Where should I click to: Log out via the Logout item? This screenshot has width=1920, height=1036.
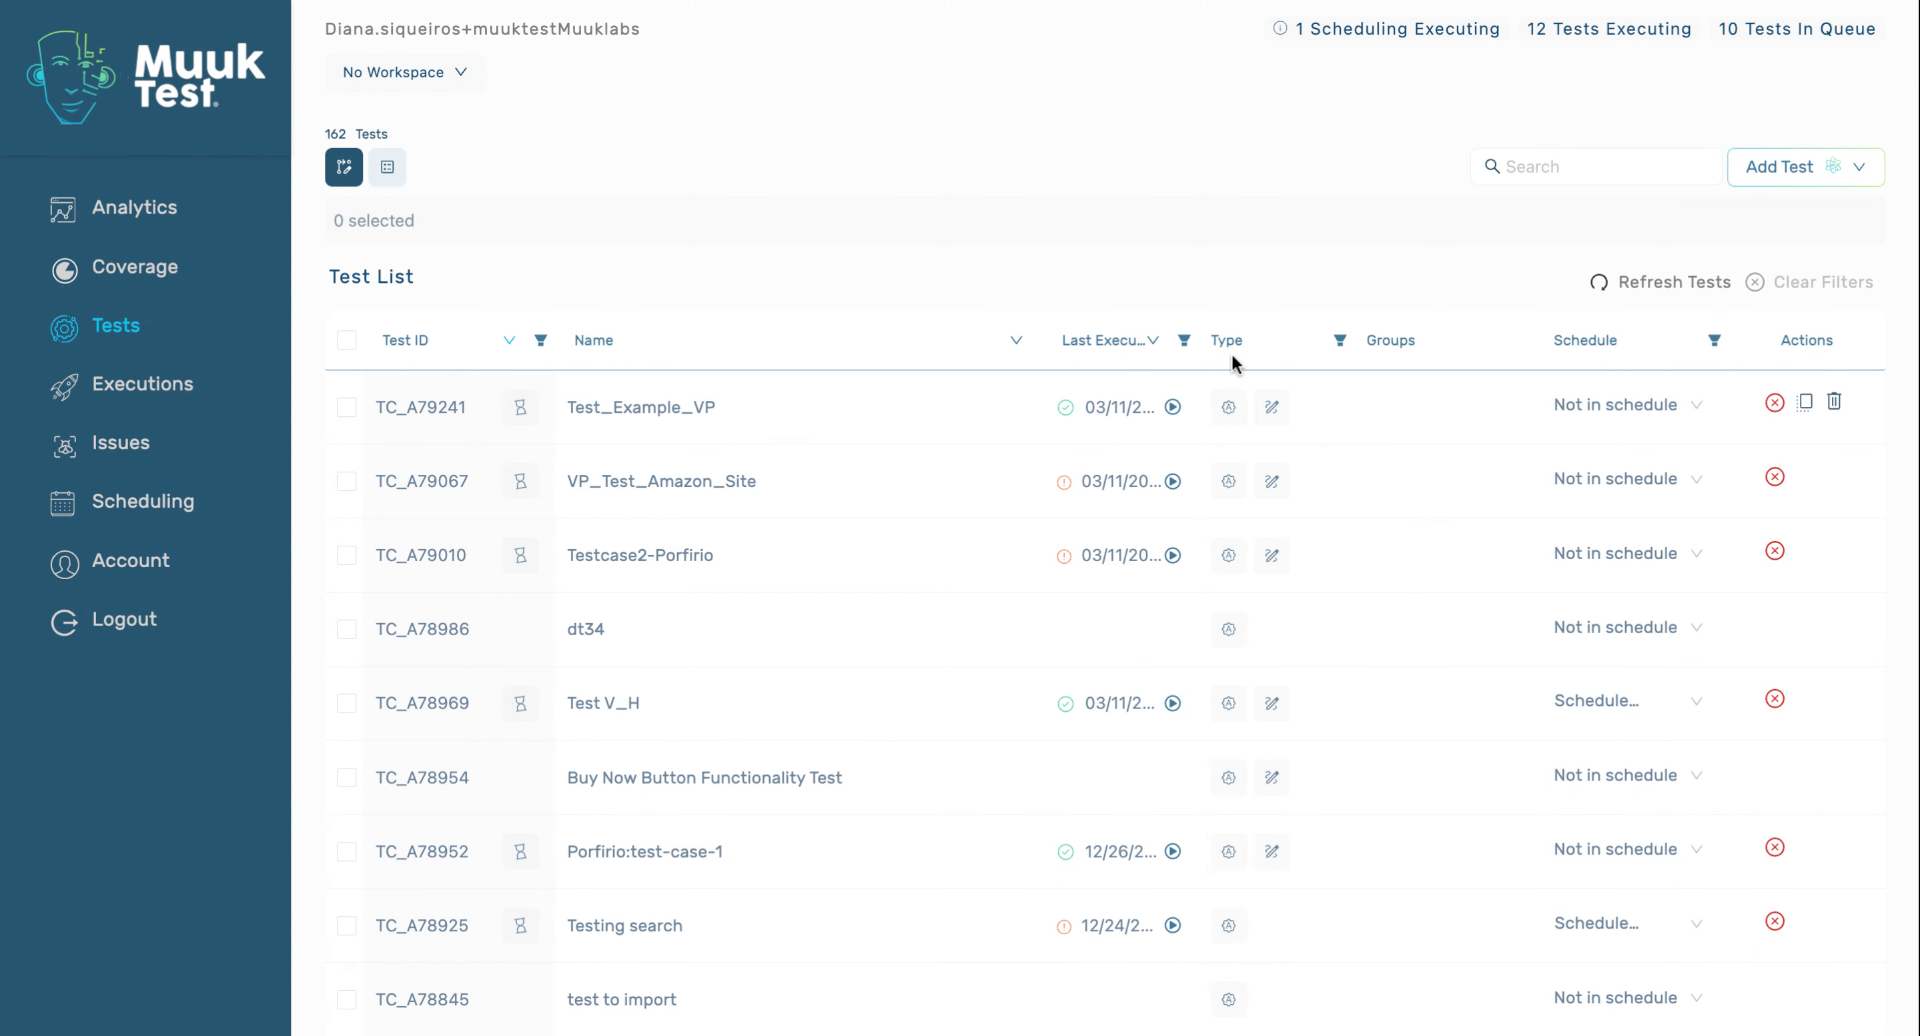(104, 620)
